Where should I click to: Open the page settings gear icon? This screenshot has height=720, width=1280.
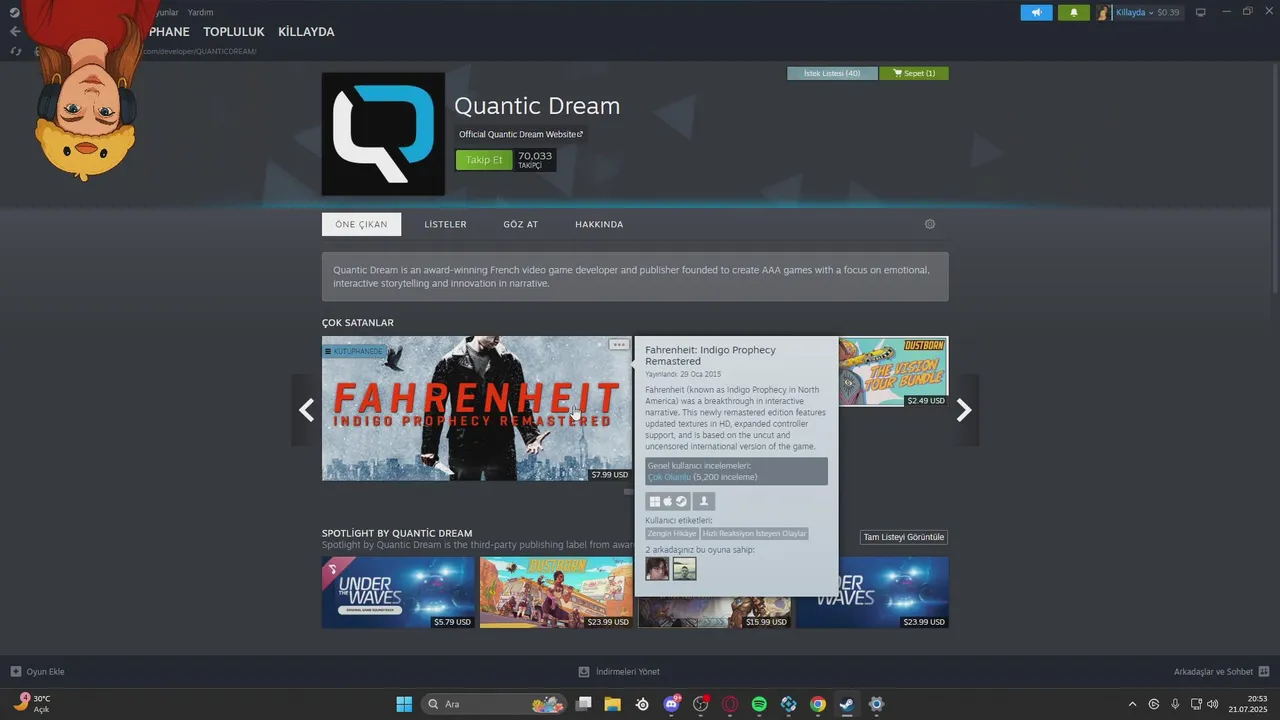[930, 224]
